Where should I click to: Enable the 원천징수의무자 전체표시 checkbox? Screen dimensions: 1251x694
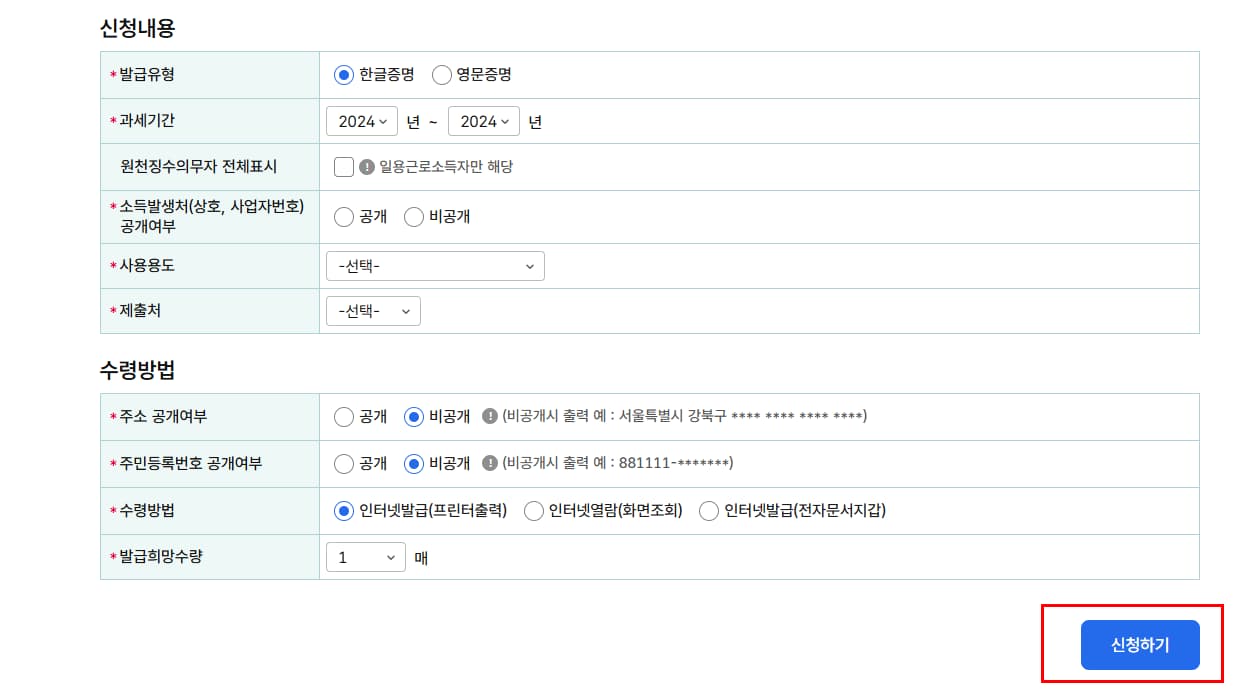343,166
